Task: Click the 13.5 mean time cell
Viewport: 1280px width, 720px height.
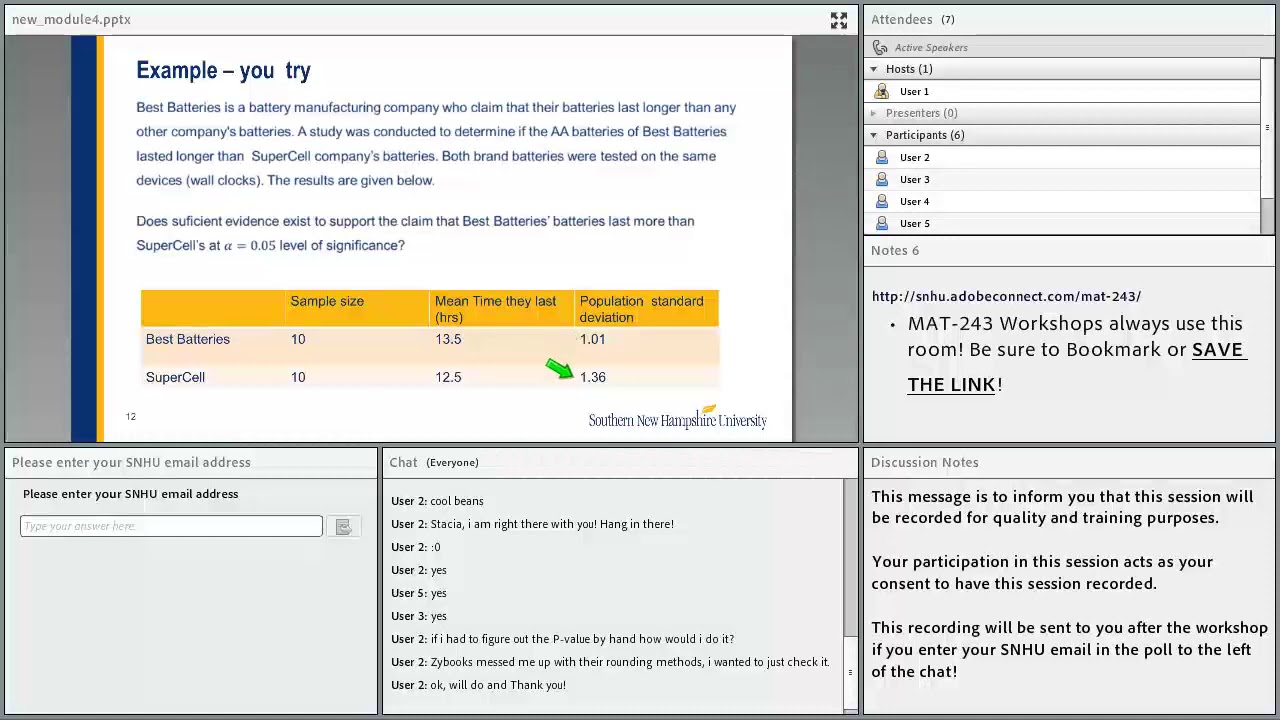Action: (x=448, y=339)
